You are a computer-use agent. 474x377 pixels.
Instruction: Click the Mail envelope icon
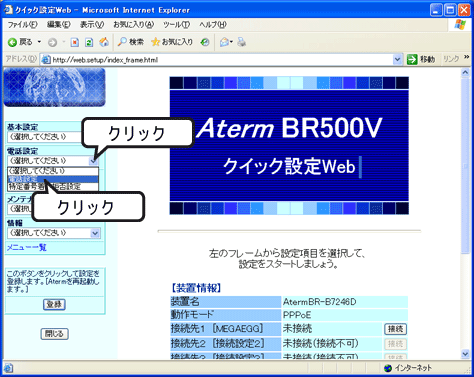(224, 42)
